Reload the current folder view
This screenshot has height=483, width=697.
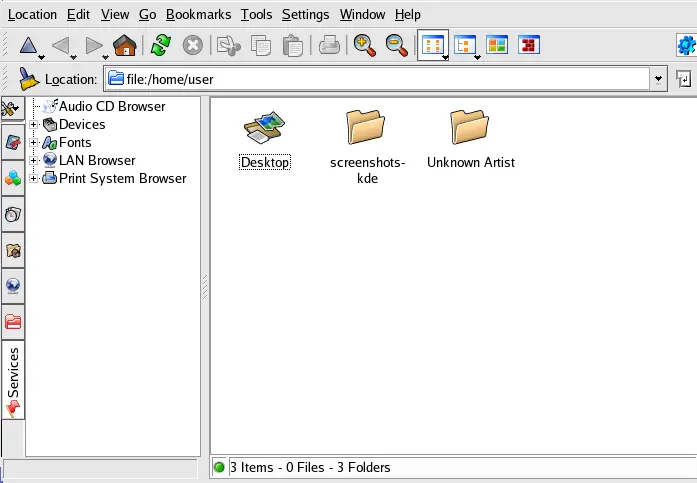pyautogui.click(x=160, y=45)
